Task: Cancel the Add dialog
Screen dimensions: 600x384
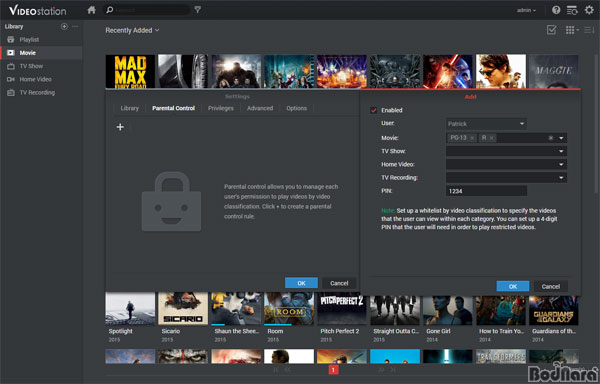Action: click(551, 286)
